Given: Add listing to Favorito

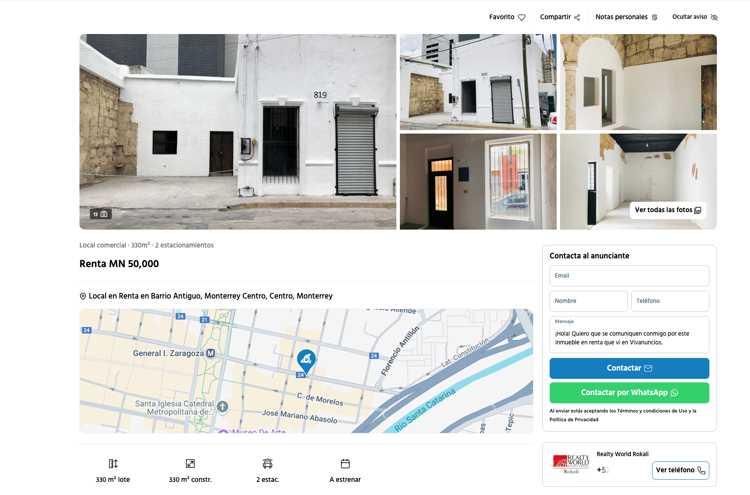Looking at the screenshot, I should point(507,17).
